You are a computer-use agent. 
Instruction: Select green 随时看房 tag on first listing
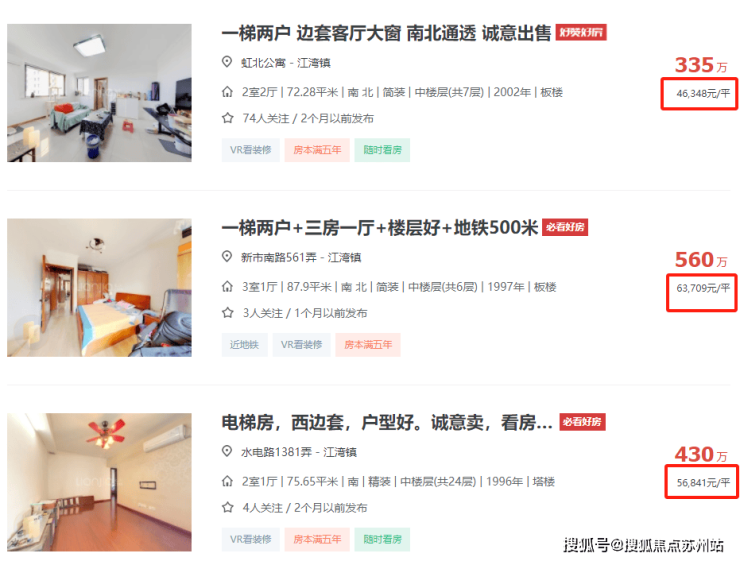click(382, 150)
